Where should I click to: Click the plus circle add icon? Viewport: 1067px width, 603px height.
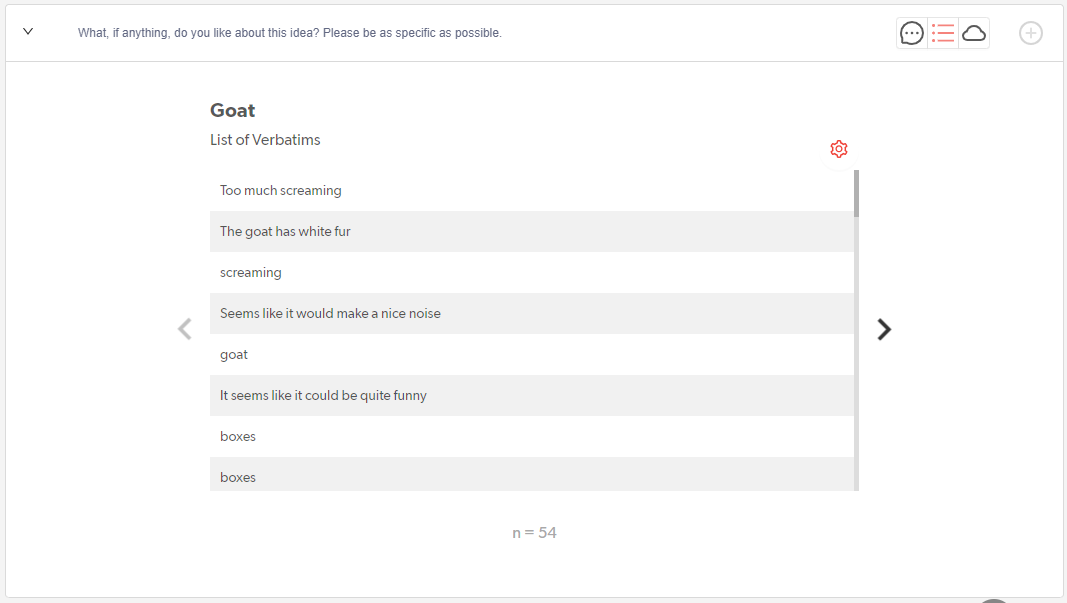(x=1030, y=33)
